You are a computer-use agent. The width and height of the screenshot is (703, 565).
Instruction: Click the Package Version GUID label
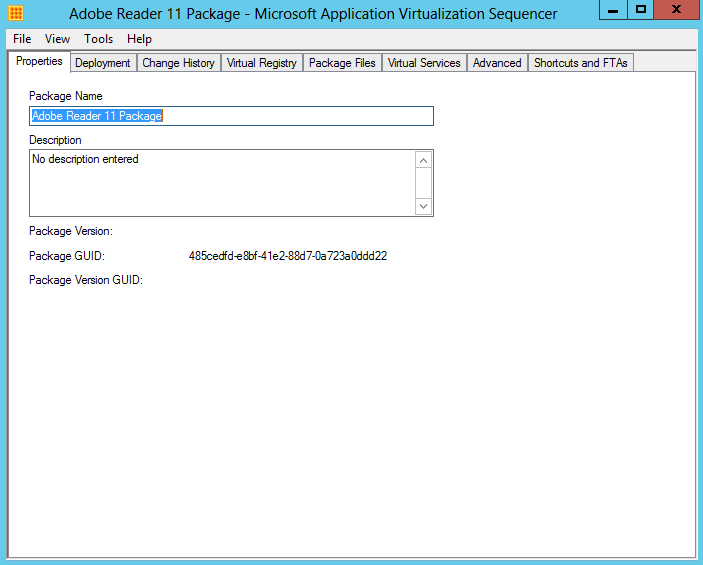point(86,280)
